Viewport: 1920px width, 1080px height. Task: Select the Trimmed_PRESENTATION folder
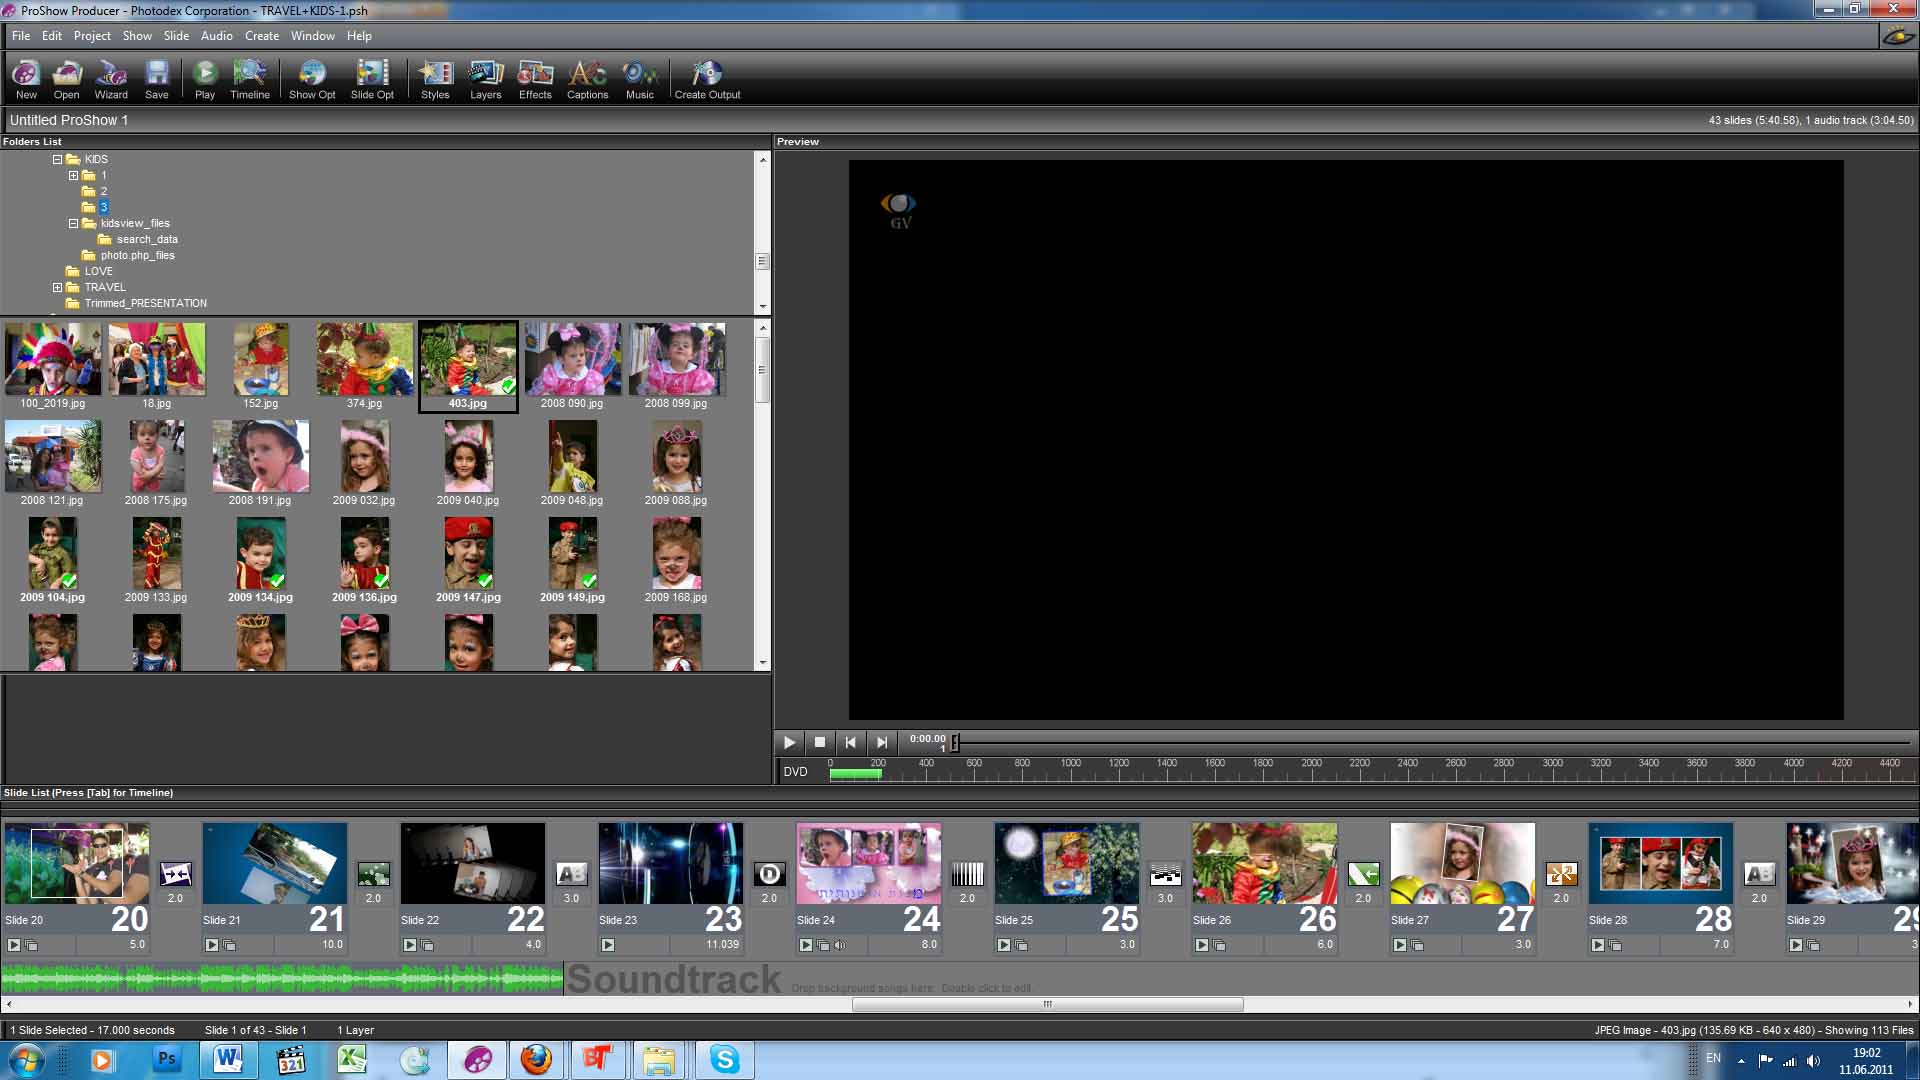point(146,303)
